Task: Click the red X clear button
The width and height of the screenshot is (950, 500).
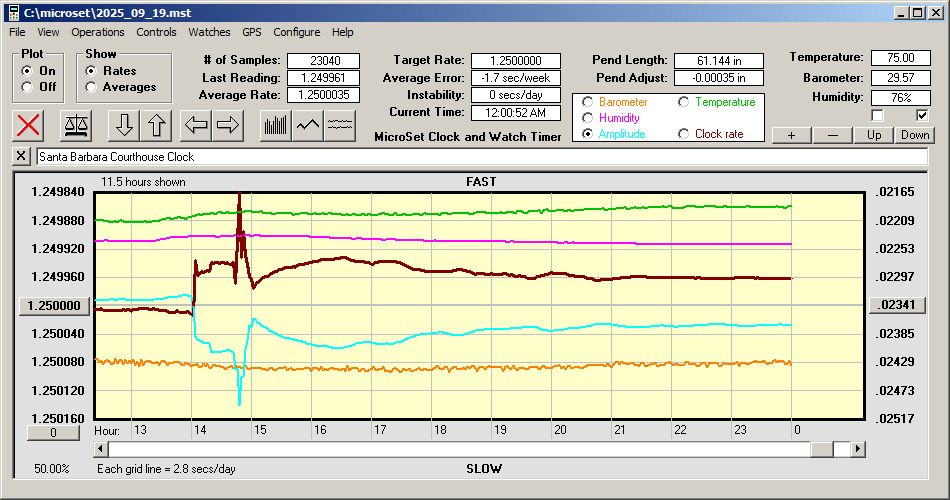Action: tap(29, 125)
